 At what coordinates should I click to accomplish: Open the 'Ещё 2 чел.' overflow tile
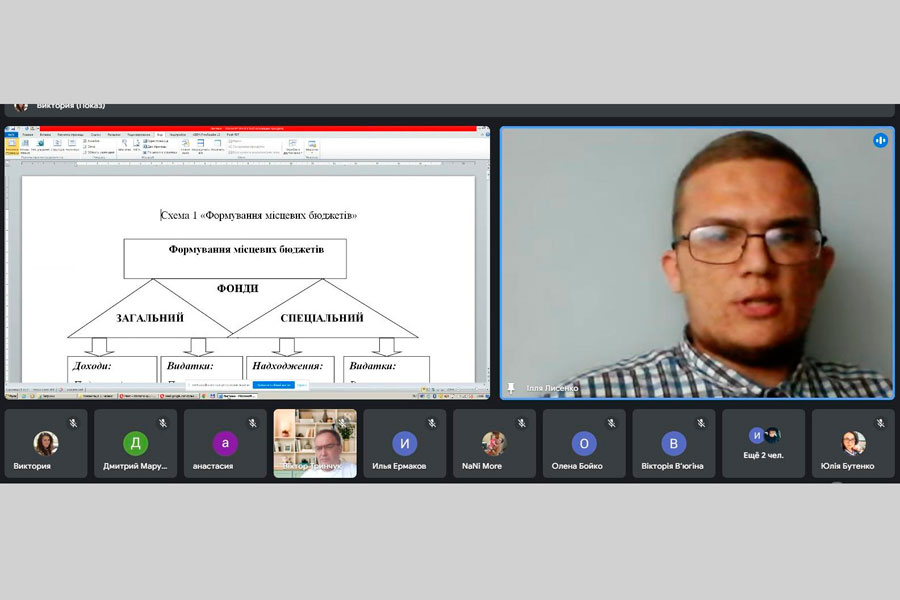pyautogui.click(x=763, y=443)
